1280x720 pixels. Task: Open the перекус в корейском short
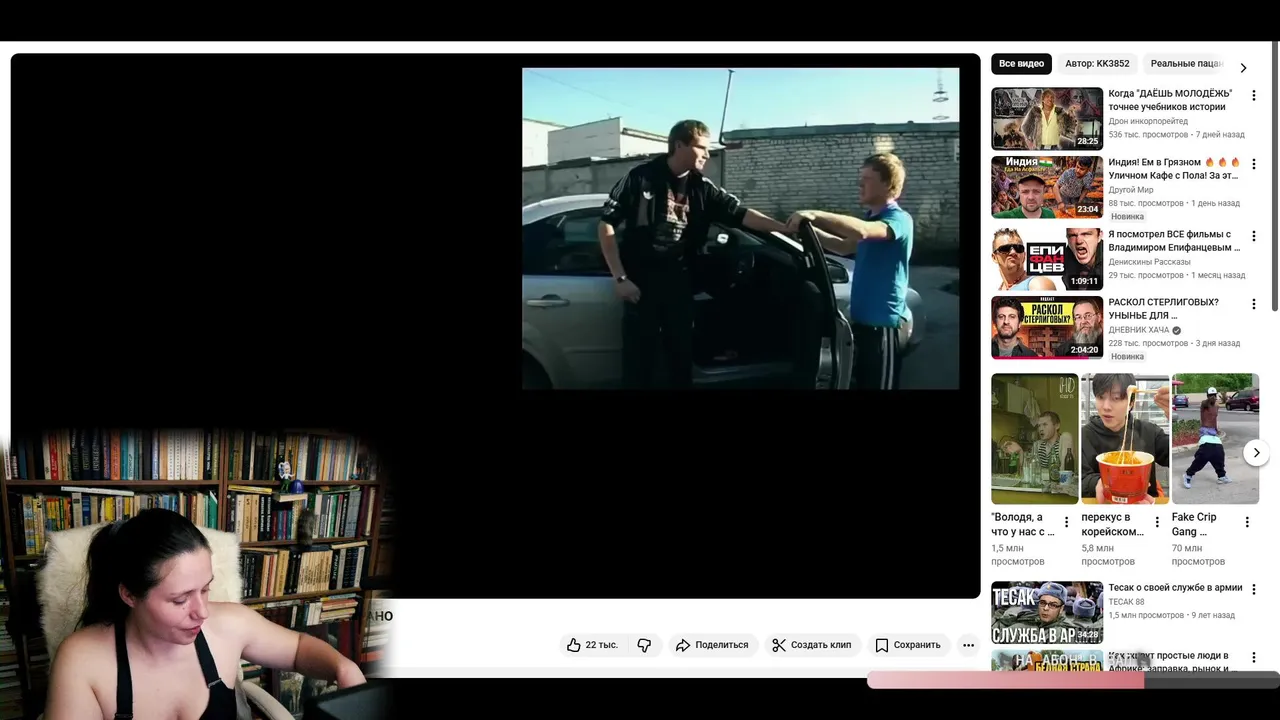coord(1125,438)
